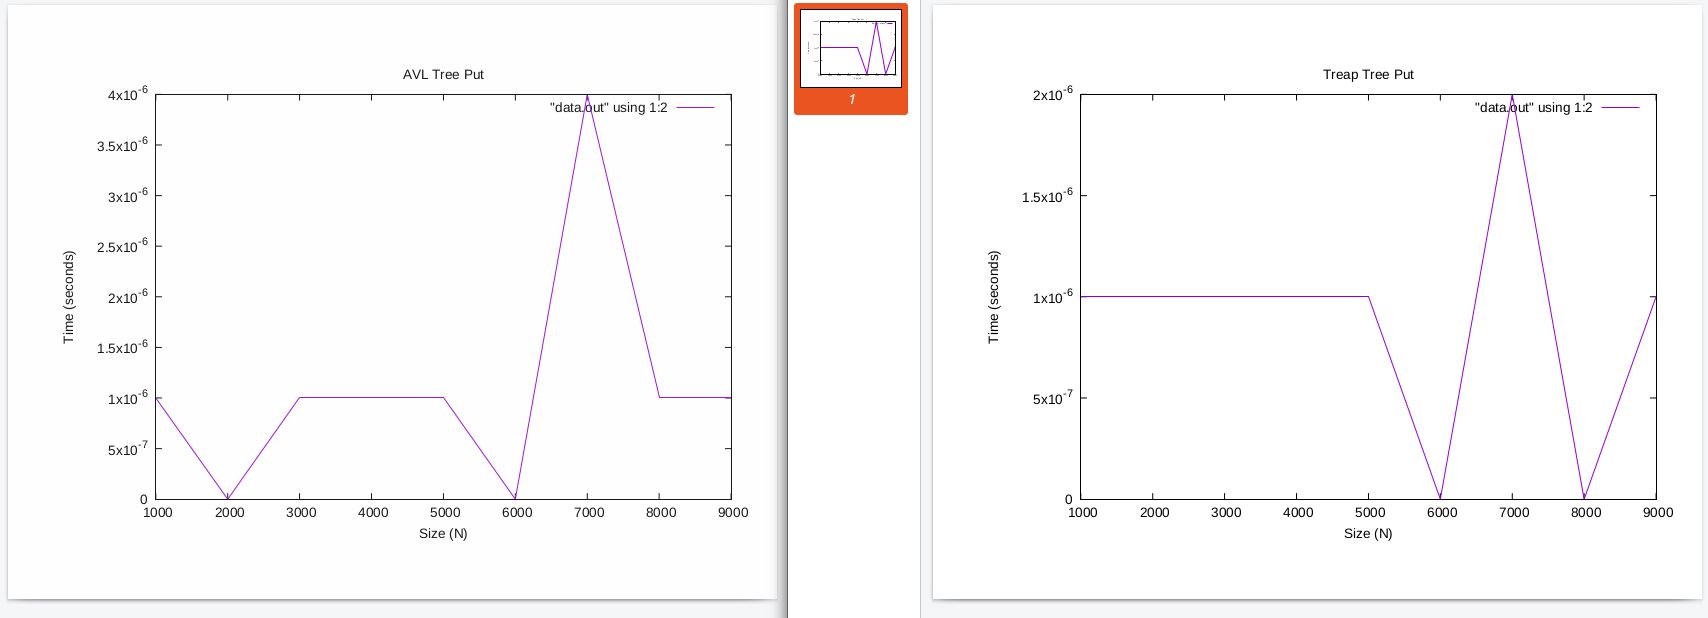This screenshot has width=1708, height=618.
Task: Click the 5x10^-7 tick on Treap plot
Action: pyautogui.click(x=1053, y=398)
